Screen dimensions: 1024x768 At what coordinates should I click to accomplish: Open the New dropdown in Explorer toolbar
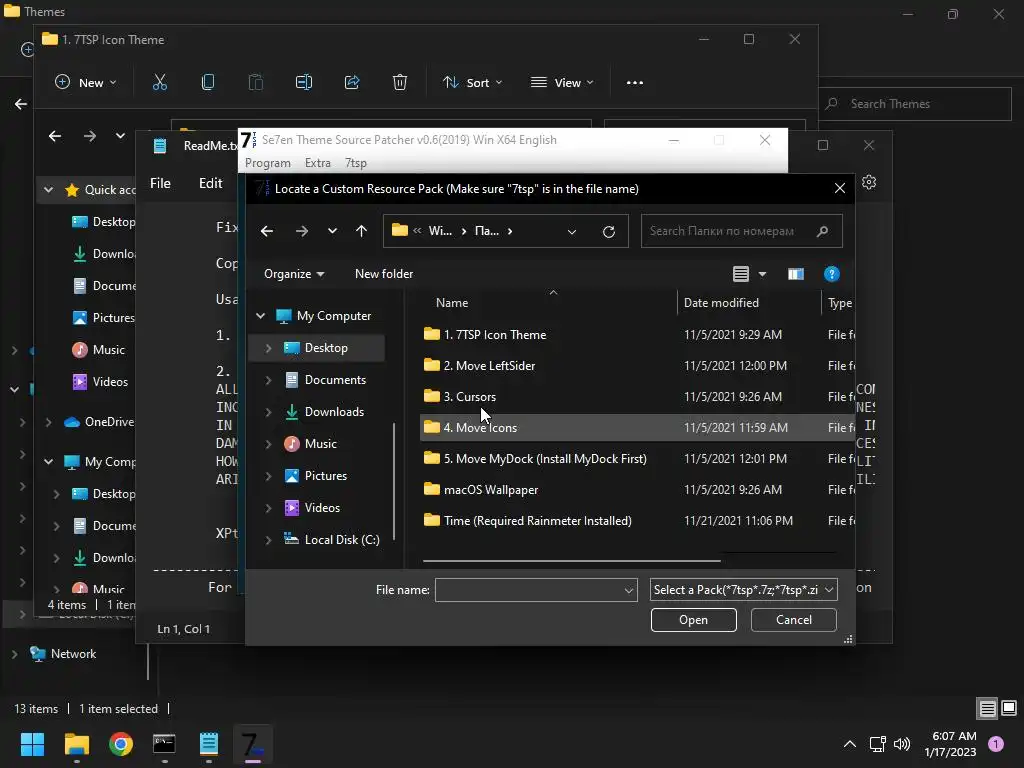[x=86, y=83]
